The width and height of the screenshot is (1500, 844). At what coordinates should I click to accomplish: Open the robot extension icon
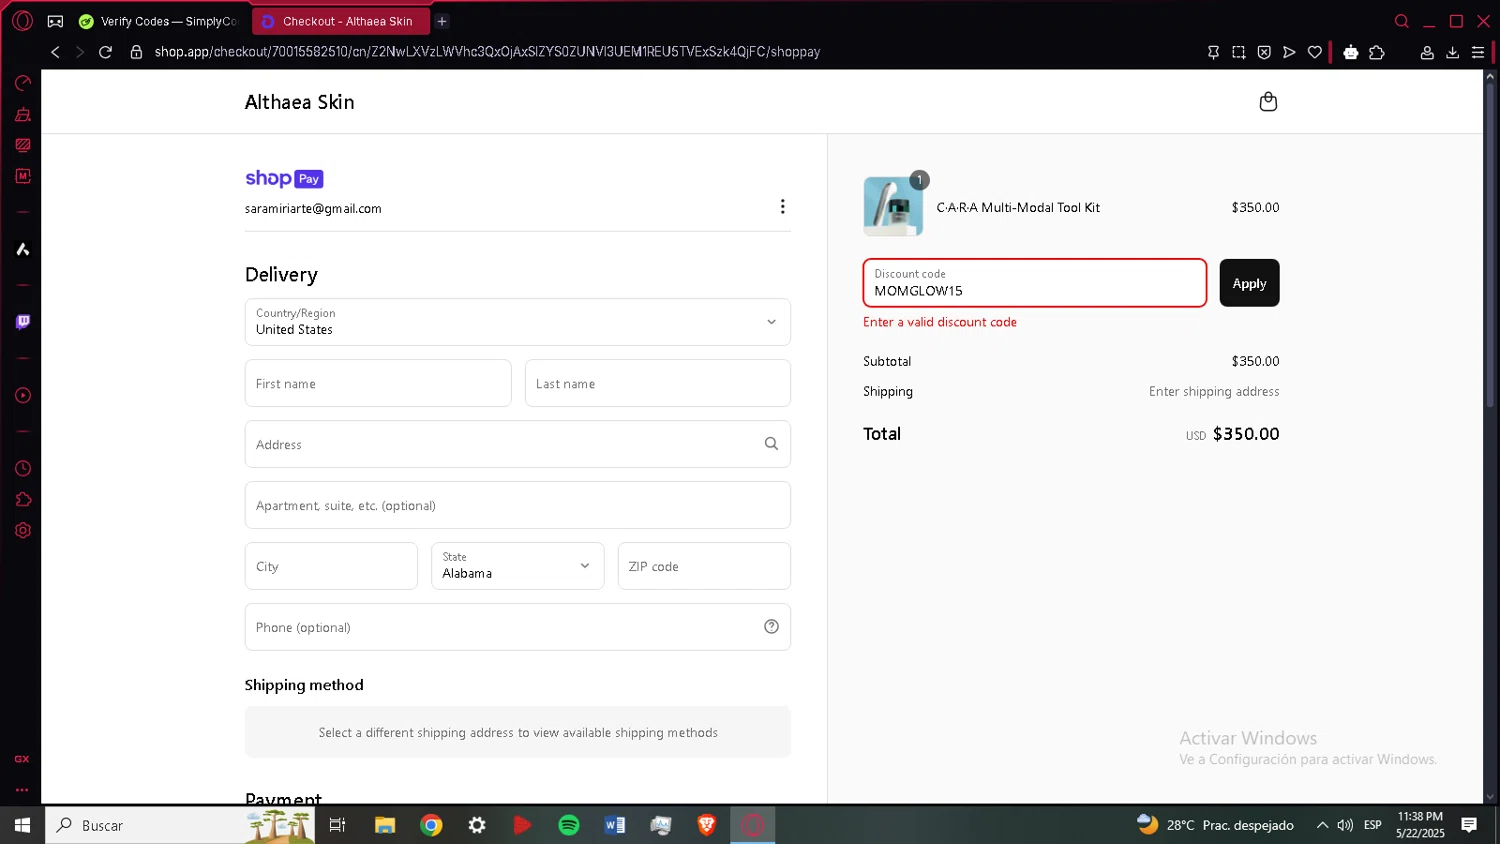tap(1351, 52)
